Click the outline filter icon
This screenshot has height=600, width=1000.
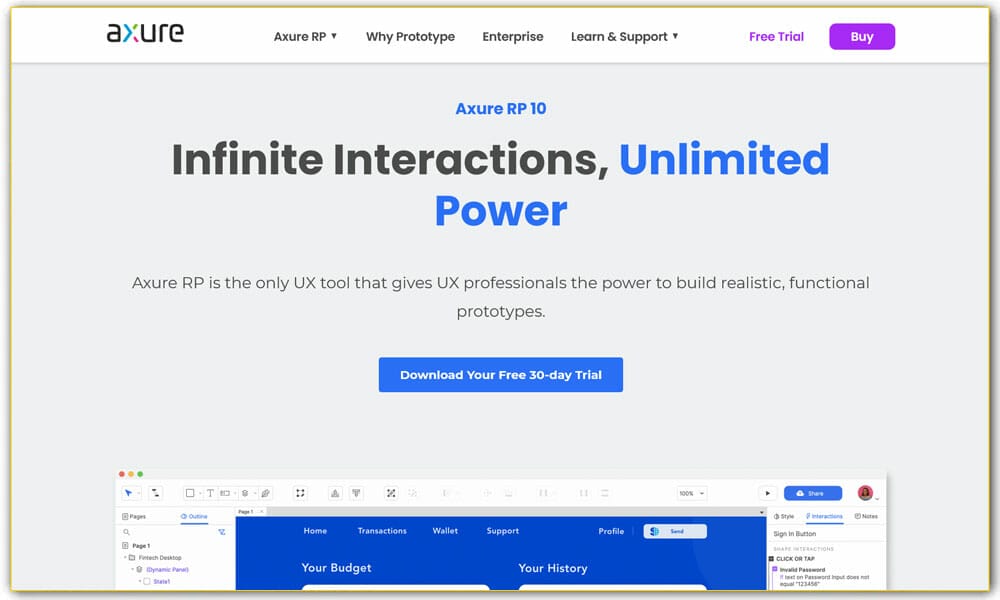click(221, 532)
